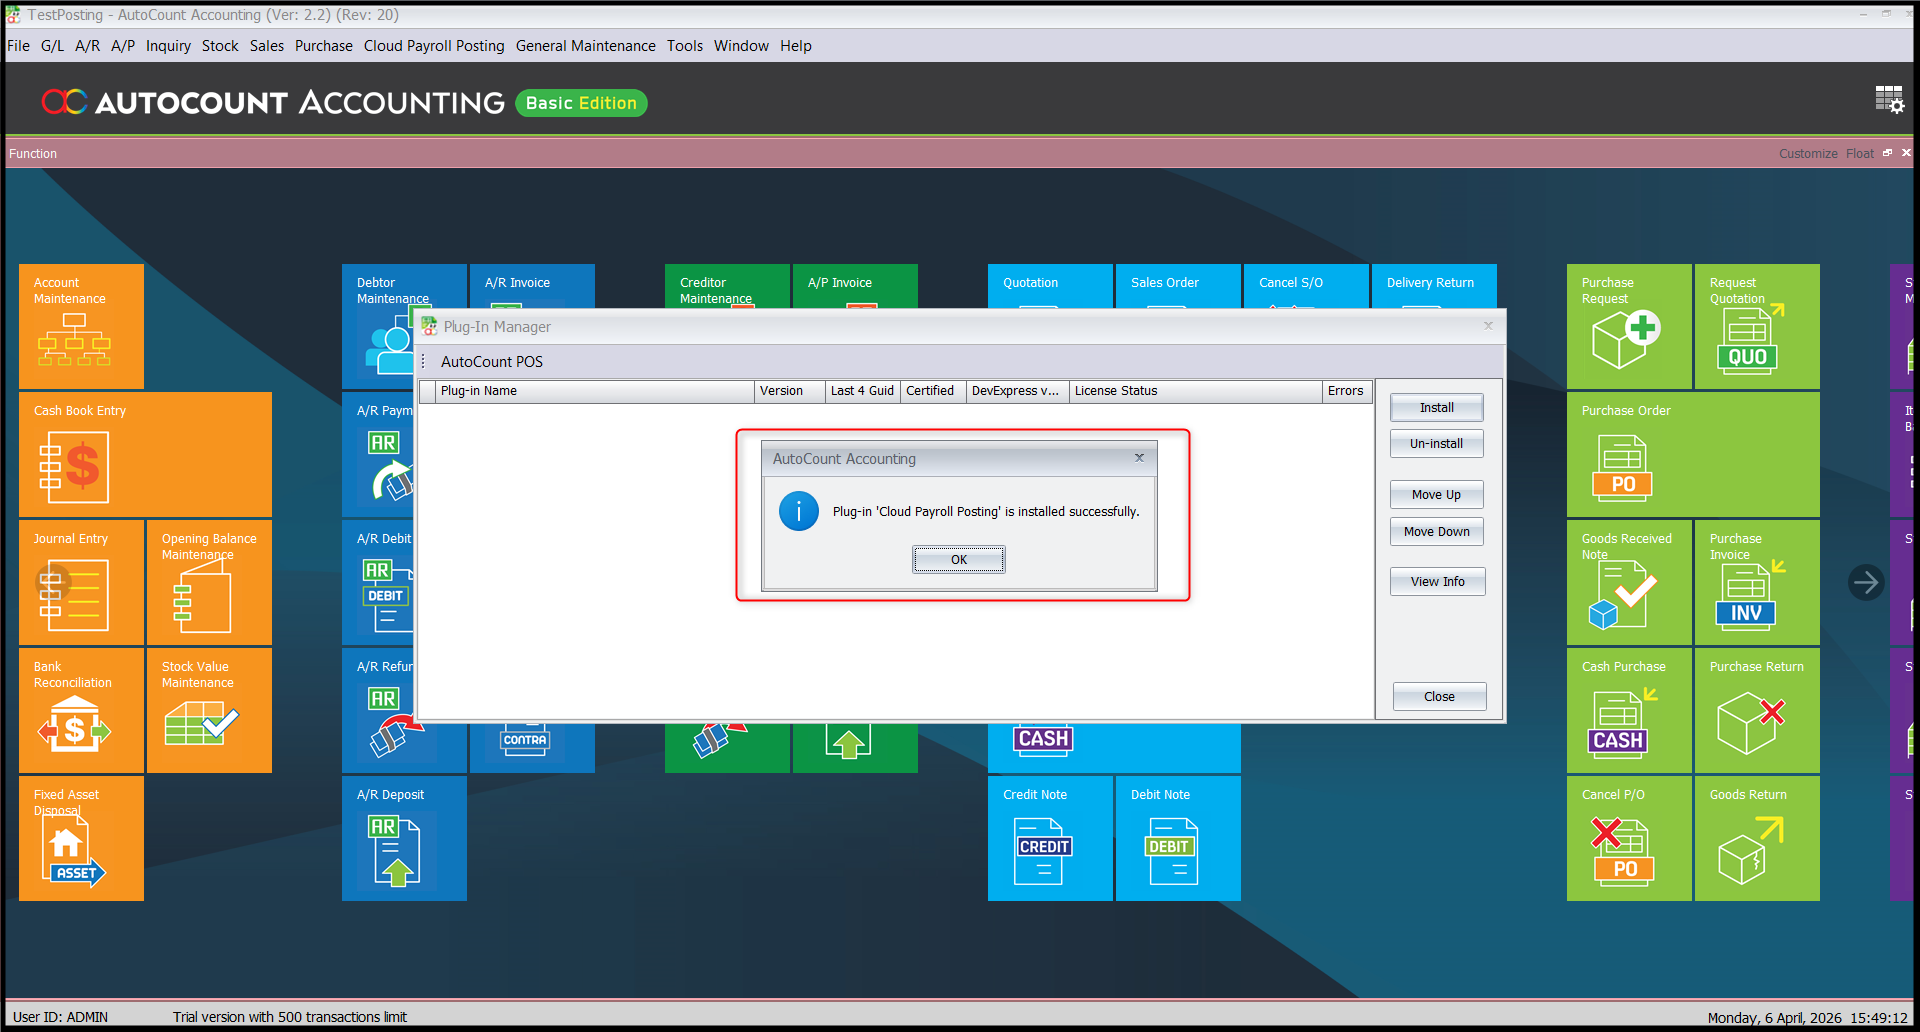
Task: Open the A/P Invoice tile
Action: [855, 285]
